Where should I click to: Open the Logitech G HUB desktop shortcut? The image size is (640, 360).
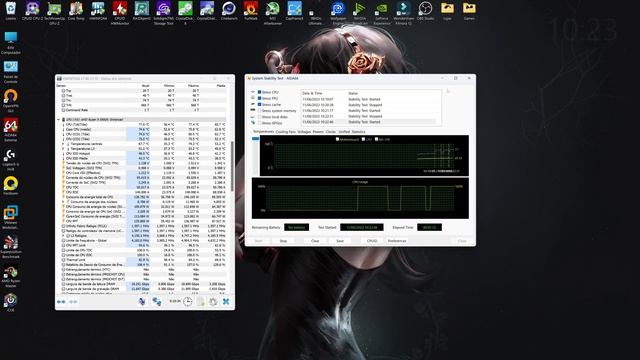(11, 160)
